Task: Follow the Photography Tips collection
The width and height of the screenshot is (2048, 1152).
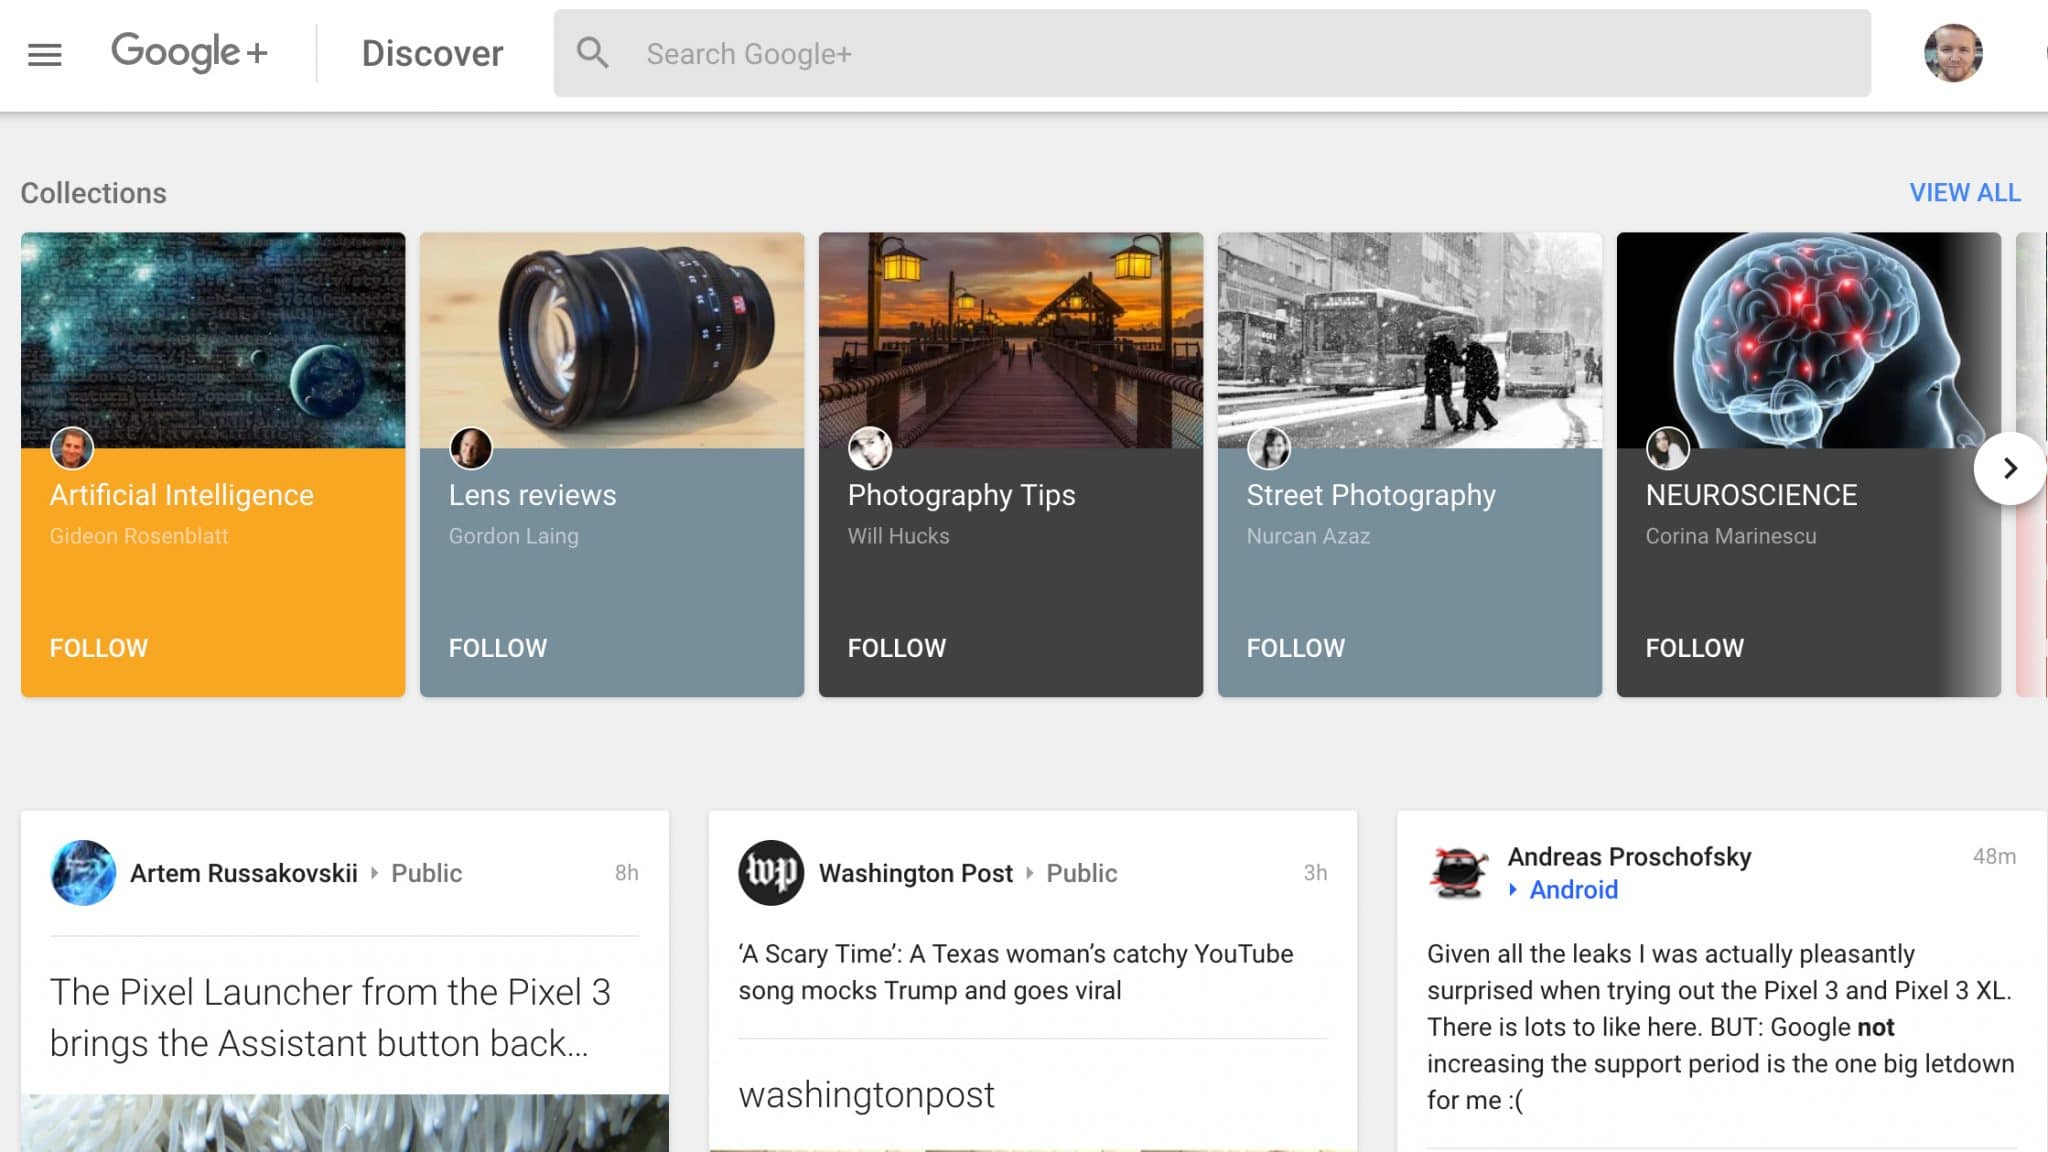Action: pyautogui.click(x=897, y=648)
